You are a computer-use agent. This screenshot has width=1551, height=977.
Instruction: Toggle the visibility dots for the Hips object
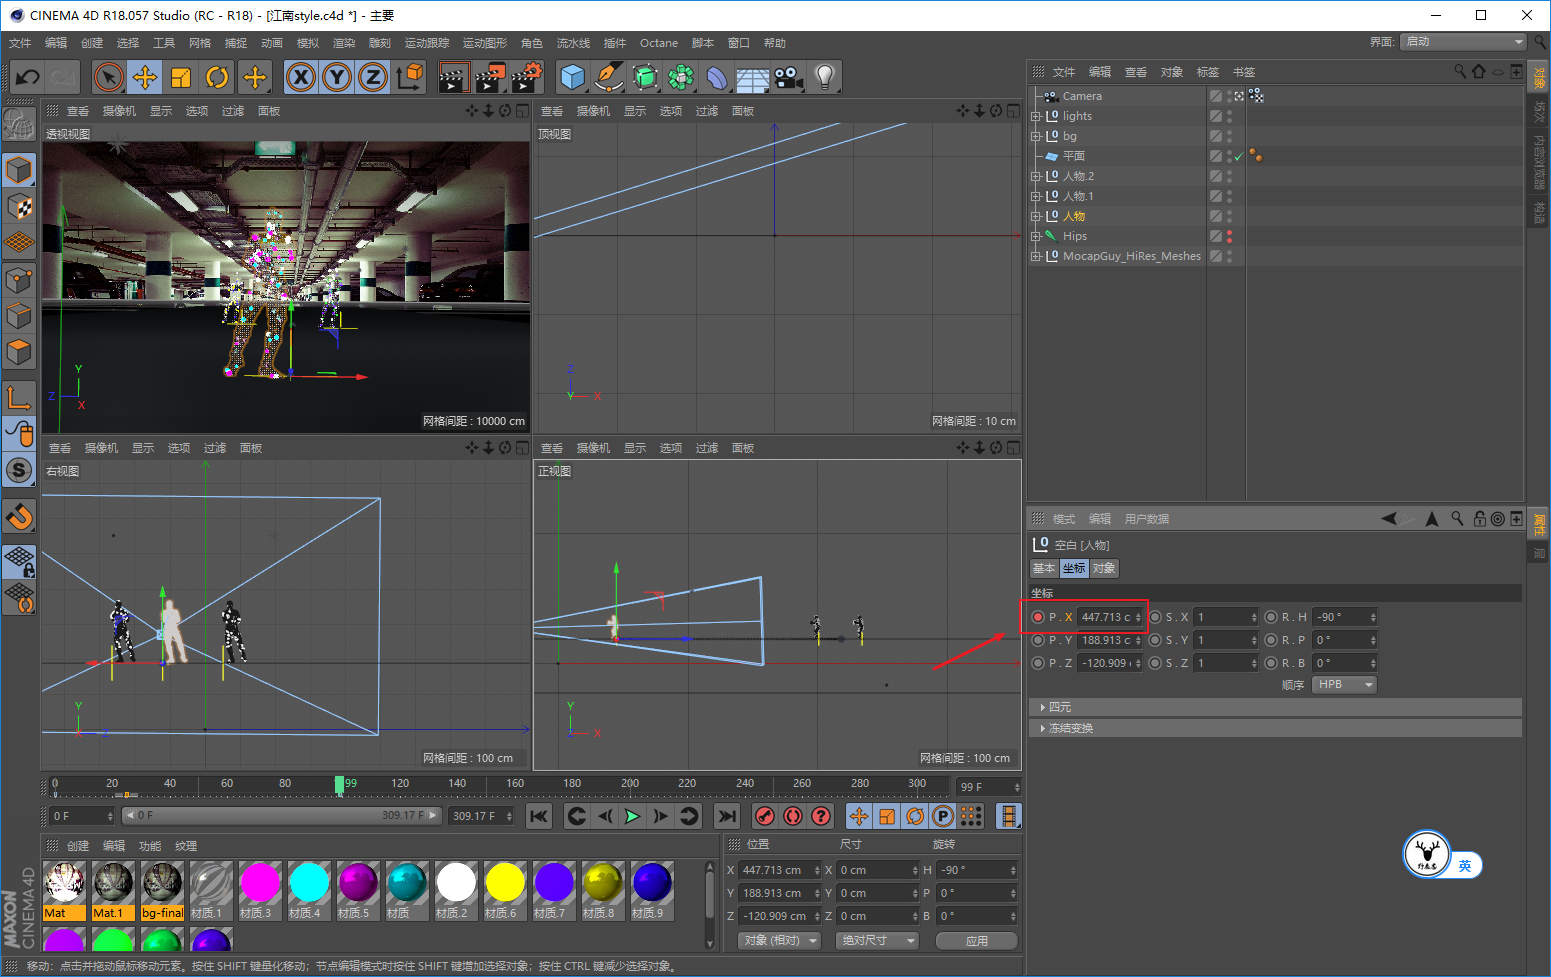point(1229,236)
